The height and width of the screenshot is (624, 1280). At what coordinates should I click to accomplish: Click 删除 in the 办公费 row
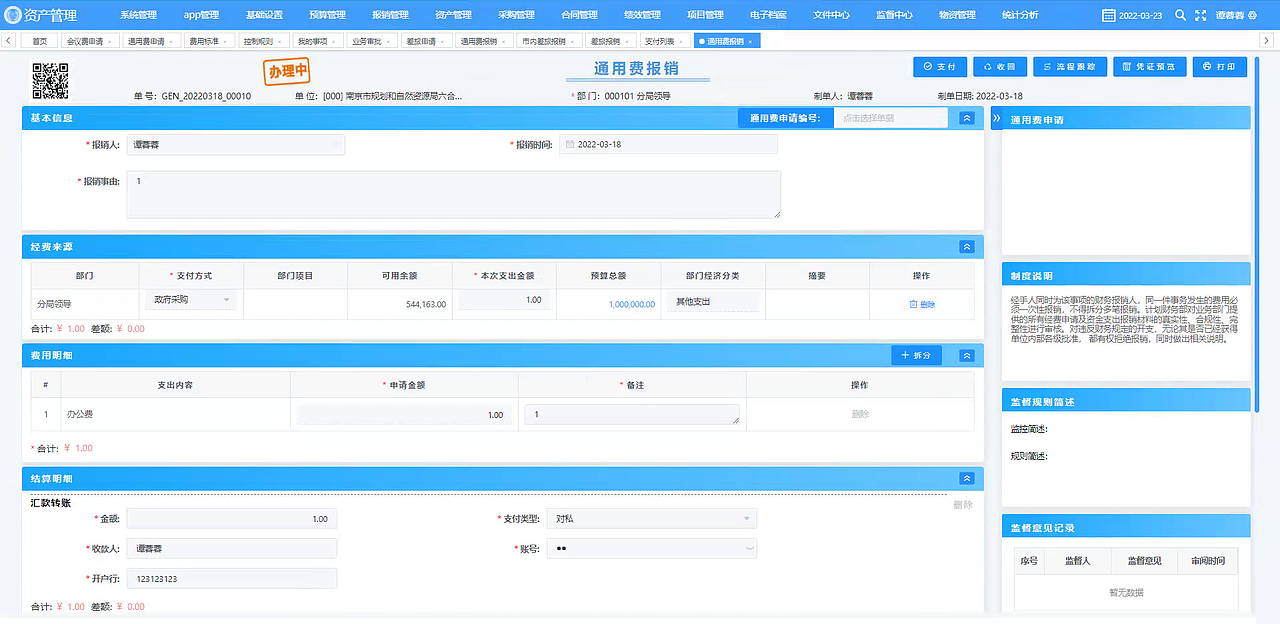(x=860, y=414)
